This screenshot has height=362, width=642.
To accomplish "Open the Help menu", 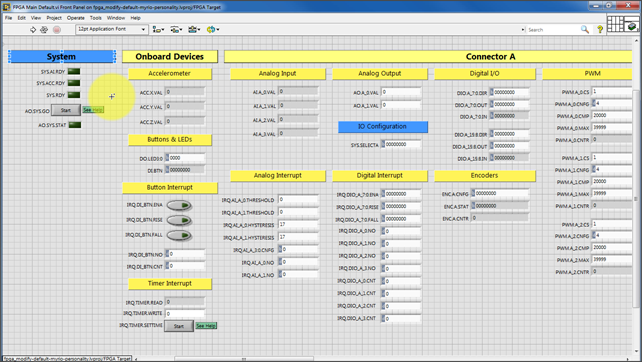I will pos(136,18).
